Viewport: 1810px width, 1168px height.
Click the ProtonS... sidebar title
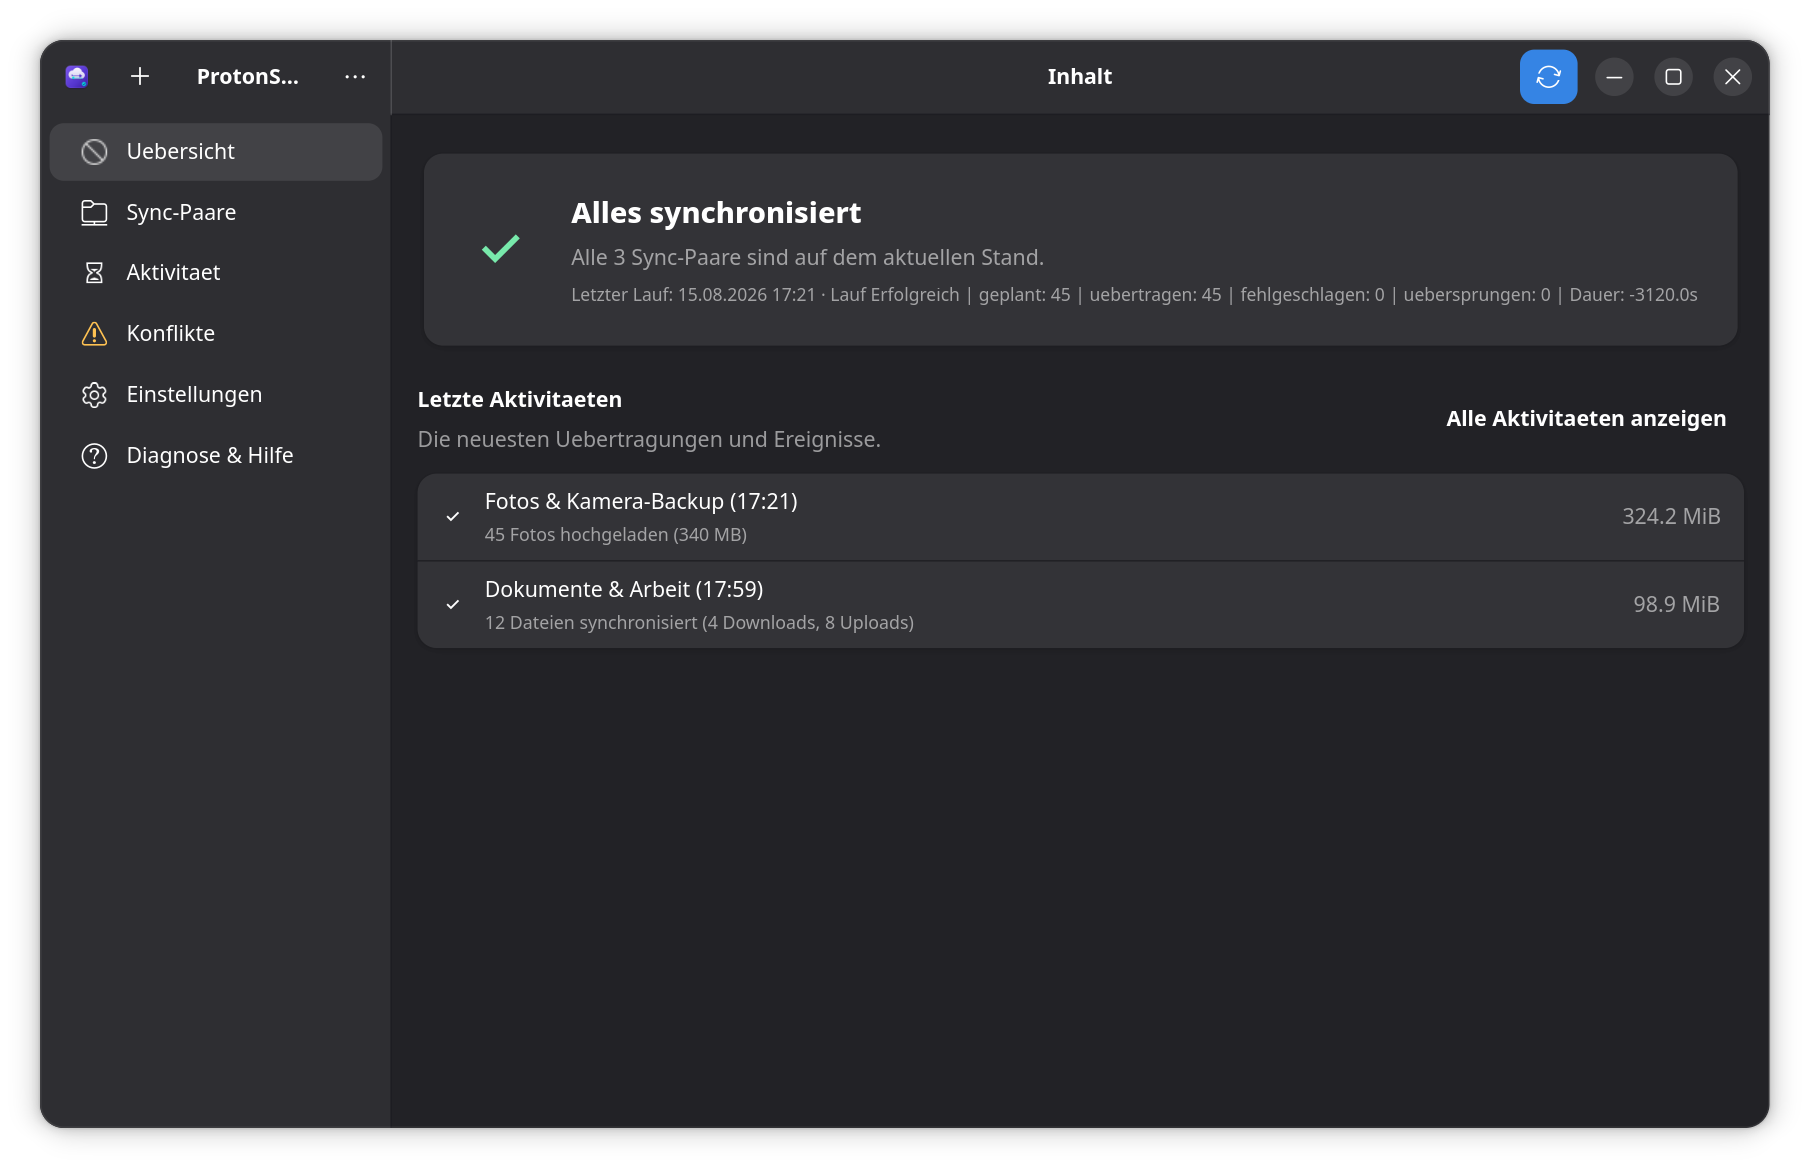248,77
